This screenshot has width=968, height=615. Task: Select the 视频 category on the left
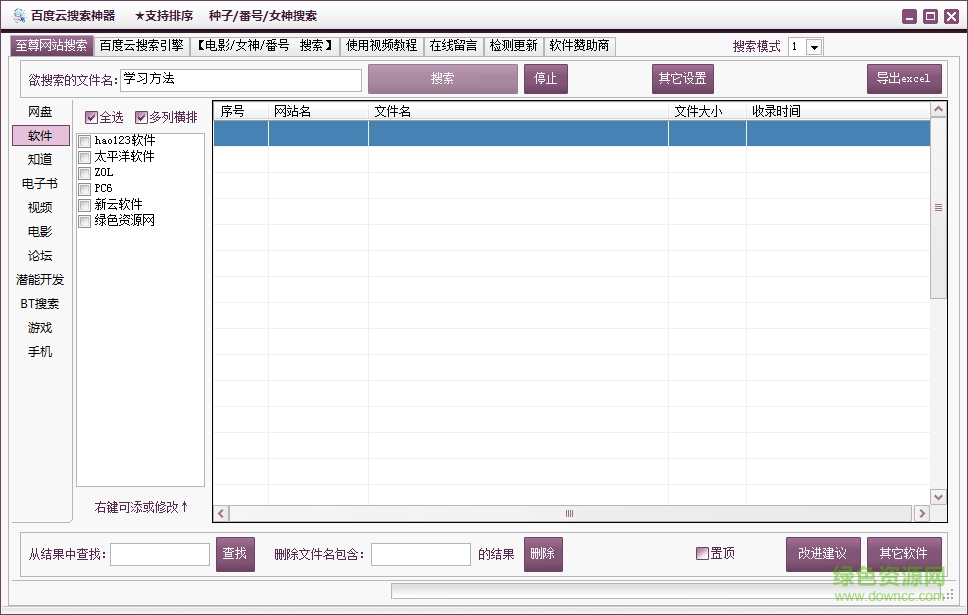point(39,207)
